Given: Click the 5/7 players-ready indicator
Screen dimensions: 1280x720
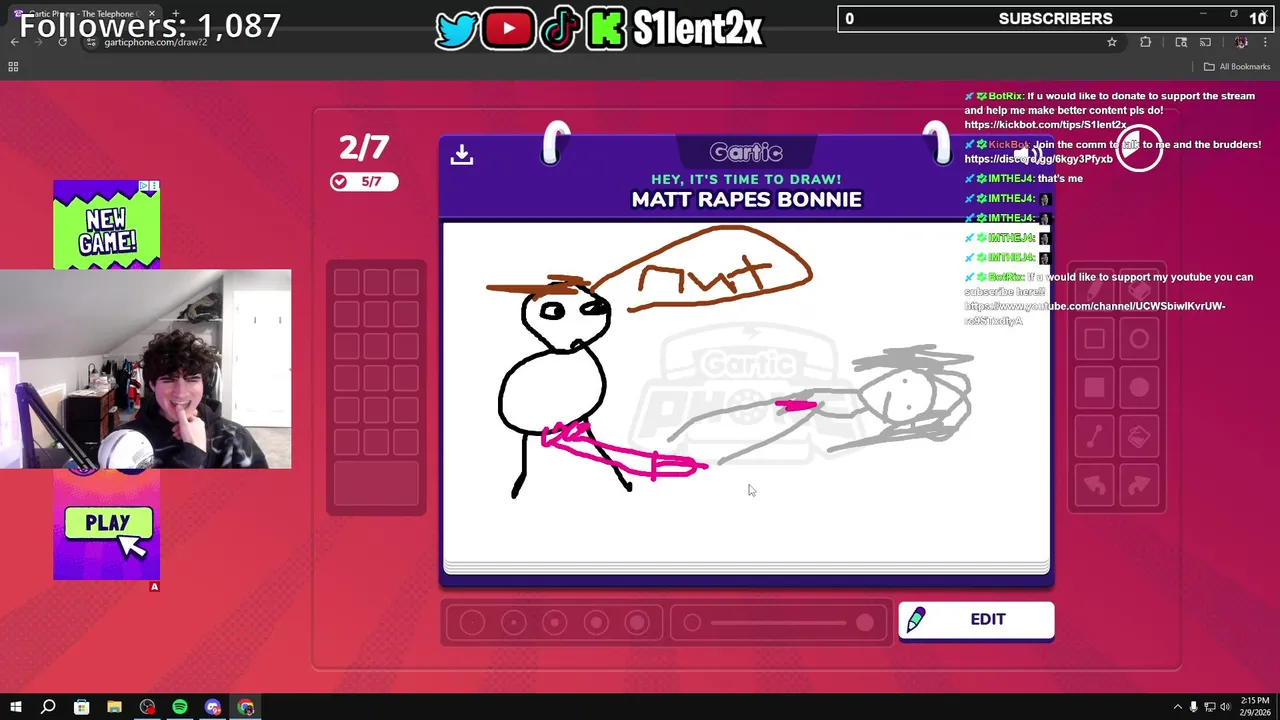Looking at the screenshot, I should pyautogui.click(x=364, y=181).
